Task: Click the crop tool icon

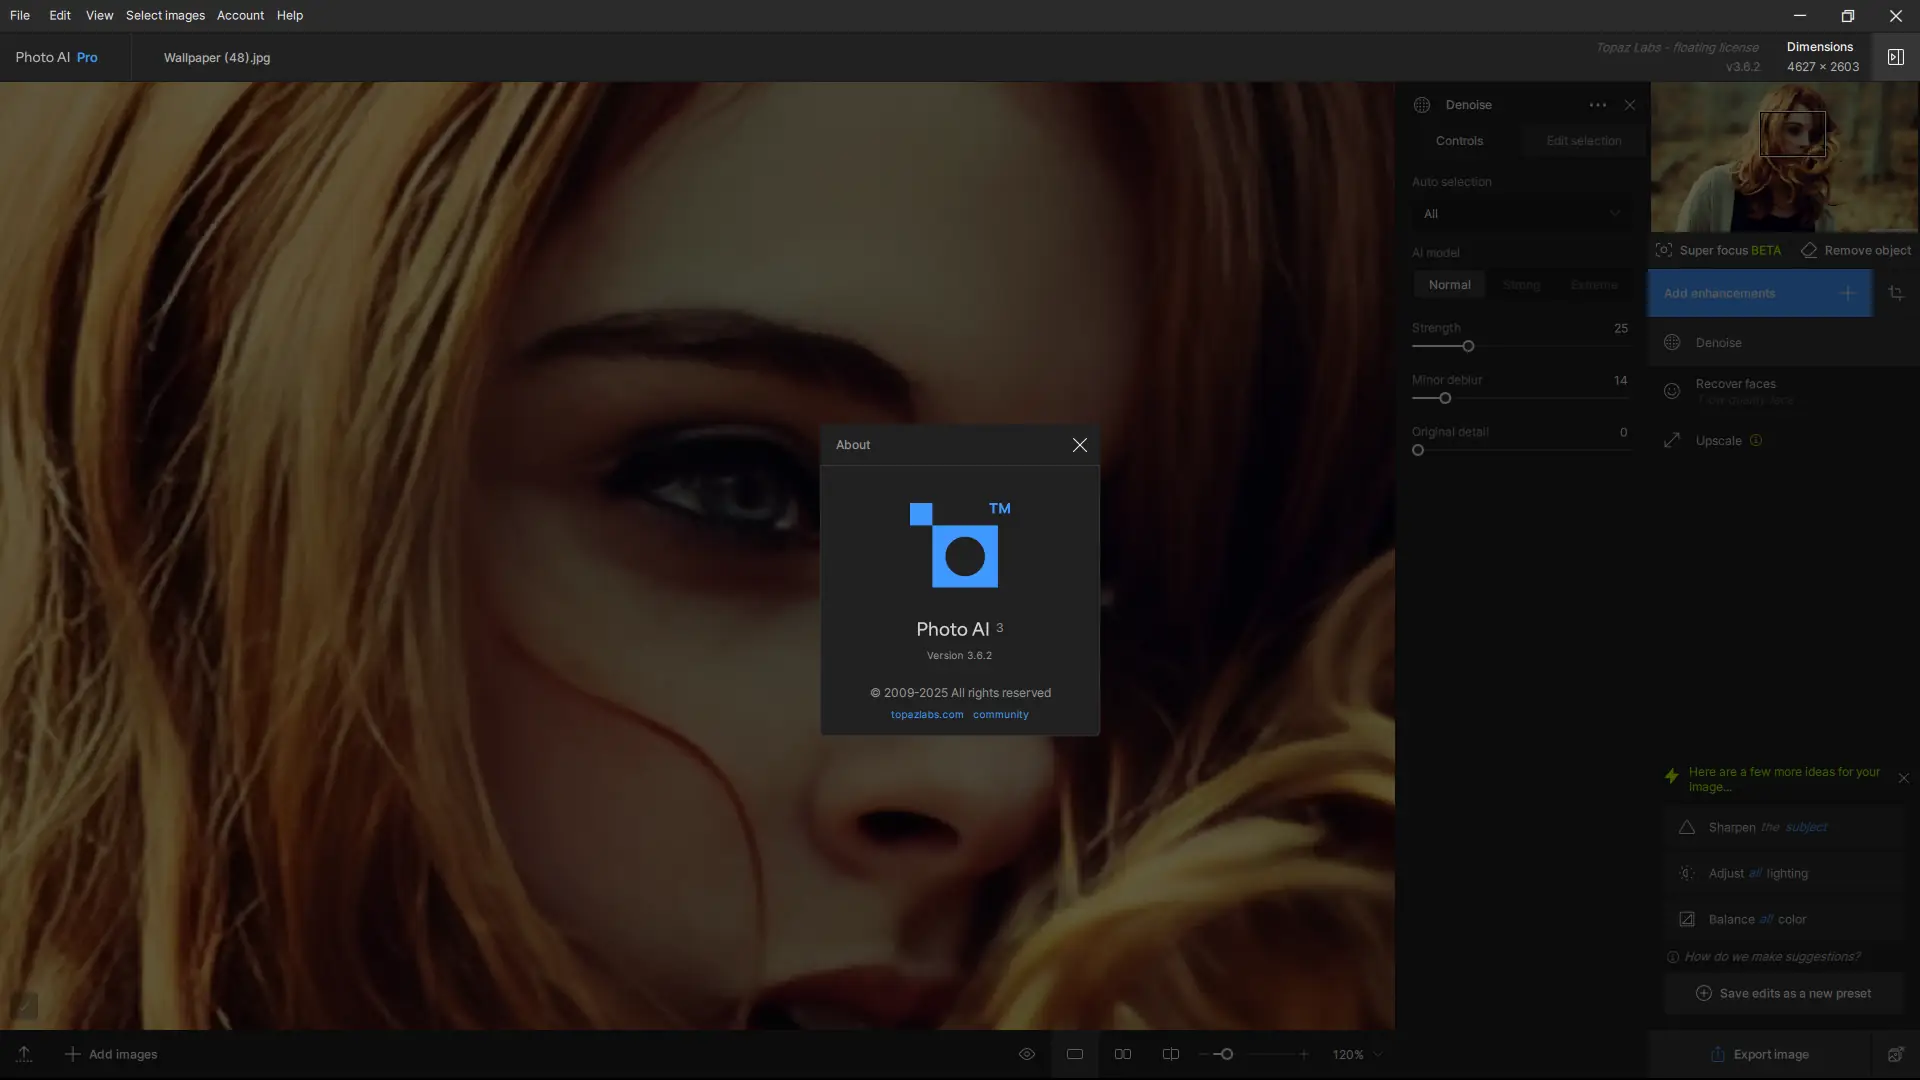Action: 1896,293
